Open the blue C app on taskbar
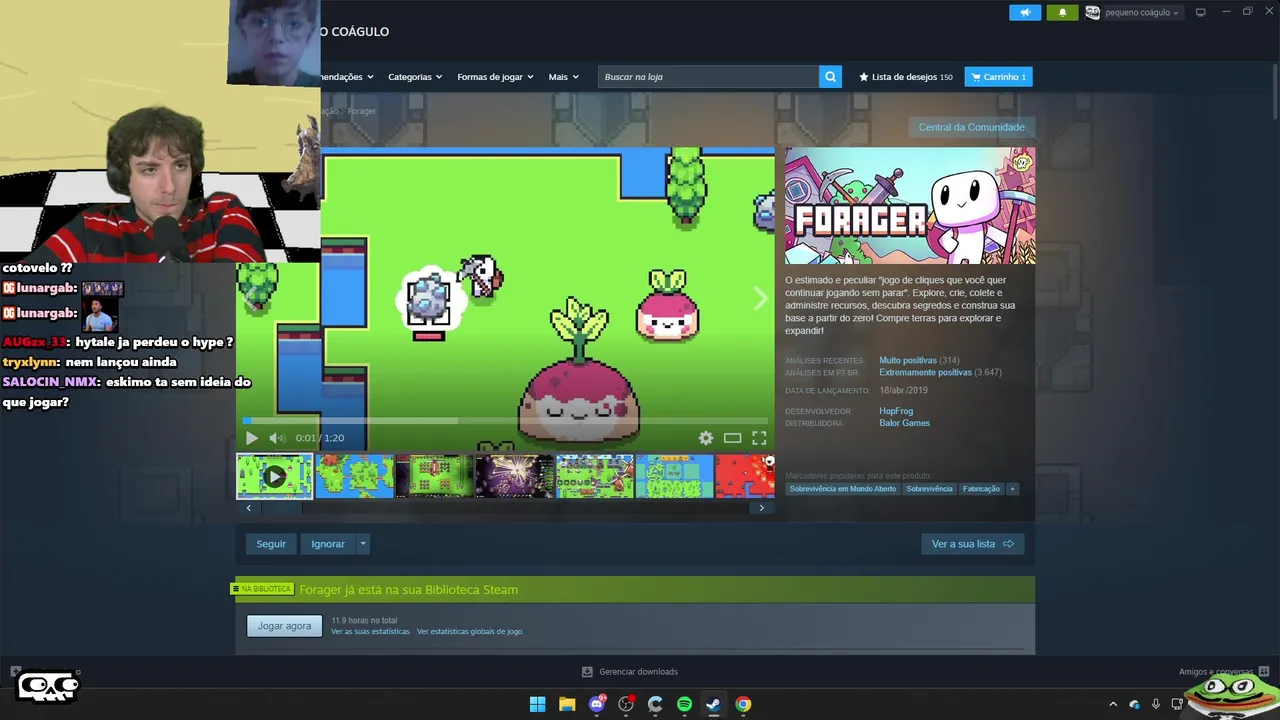1280x720 pixels. tap(655, 704)
